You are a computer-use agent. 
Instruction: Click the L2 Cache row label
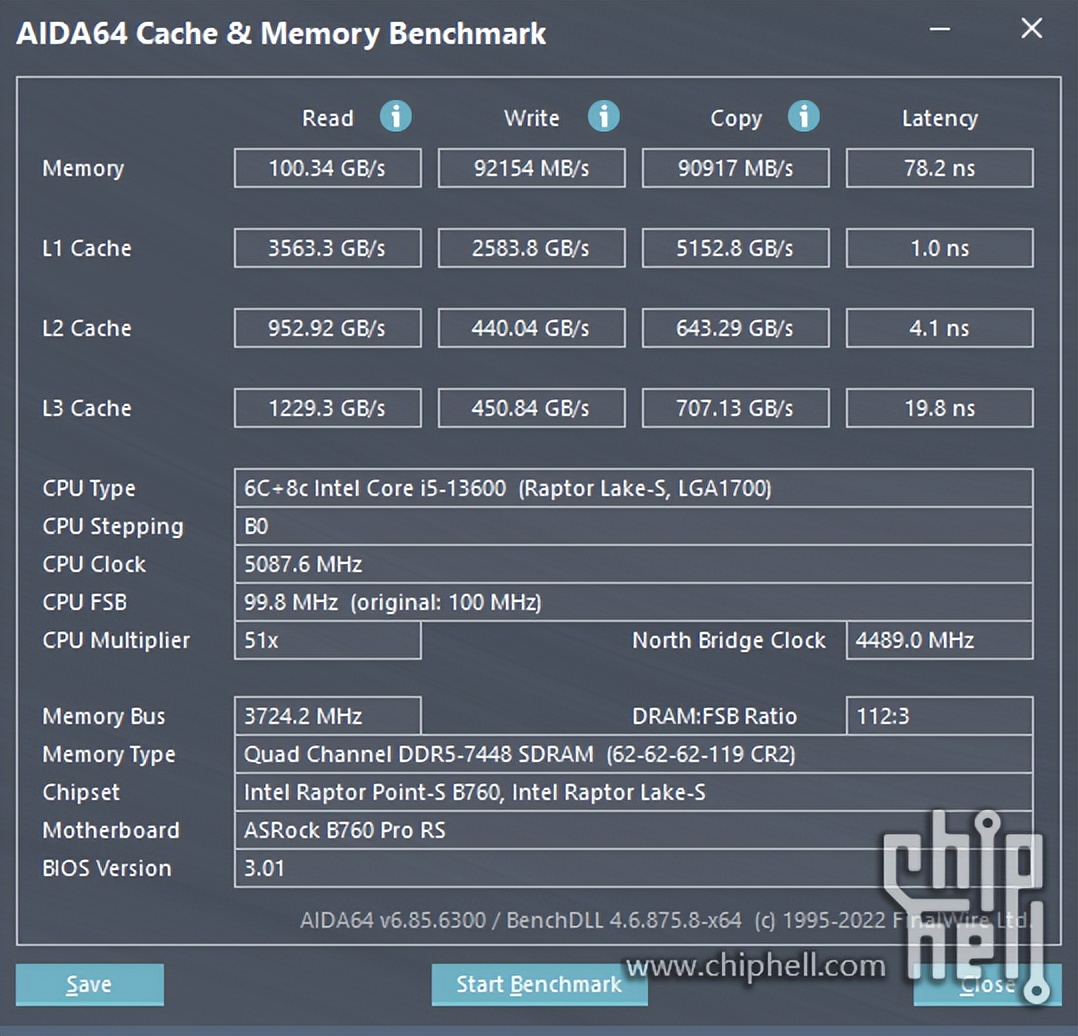[87, 328]
